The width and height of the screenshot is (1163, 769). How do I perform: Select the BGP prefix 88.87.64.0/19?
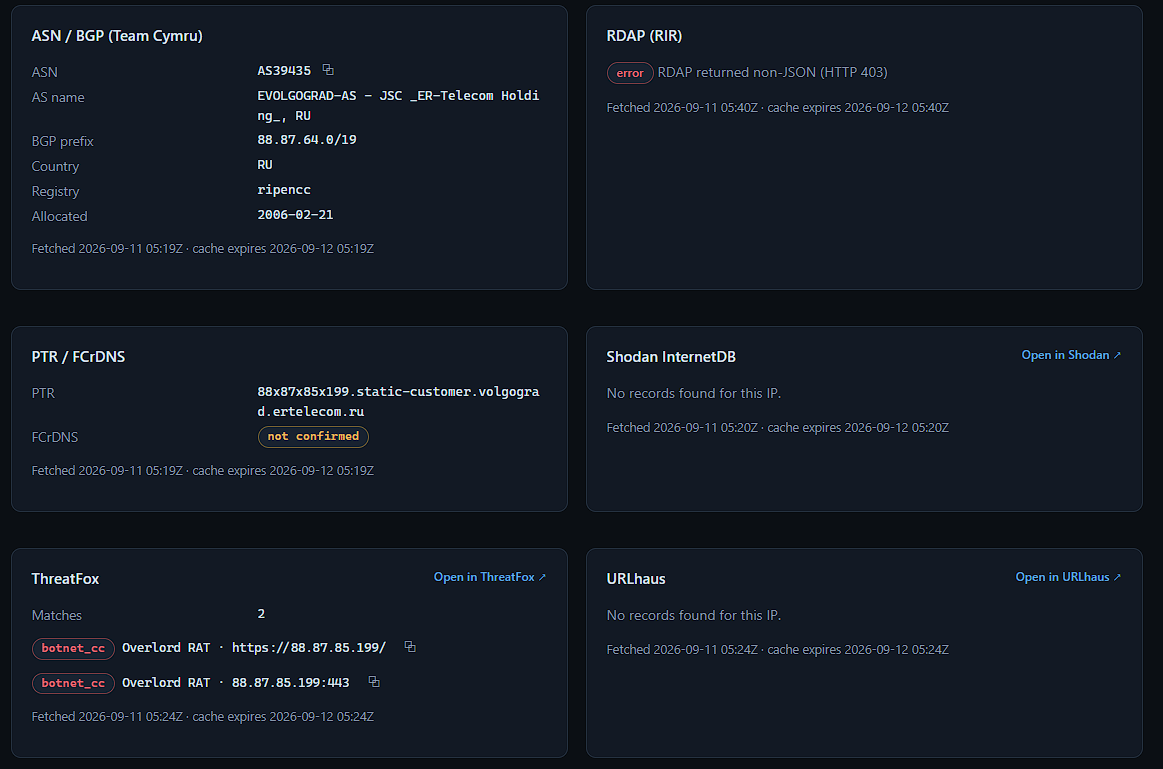tap(307, 139)
